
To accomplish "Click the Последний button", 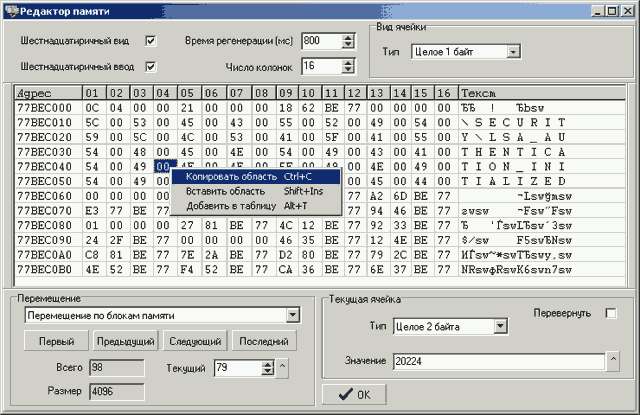I will pos(264,341).
